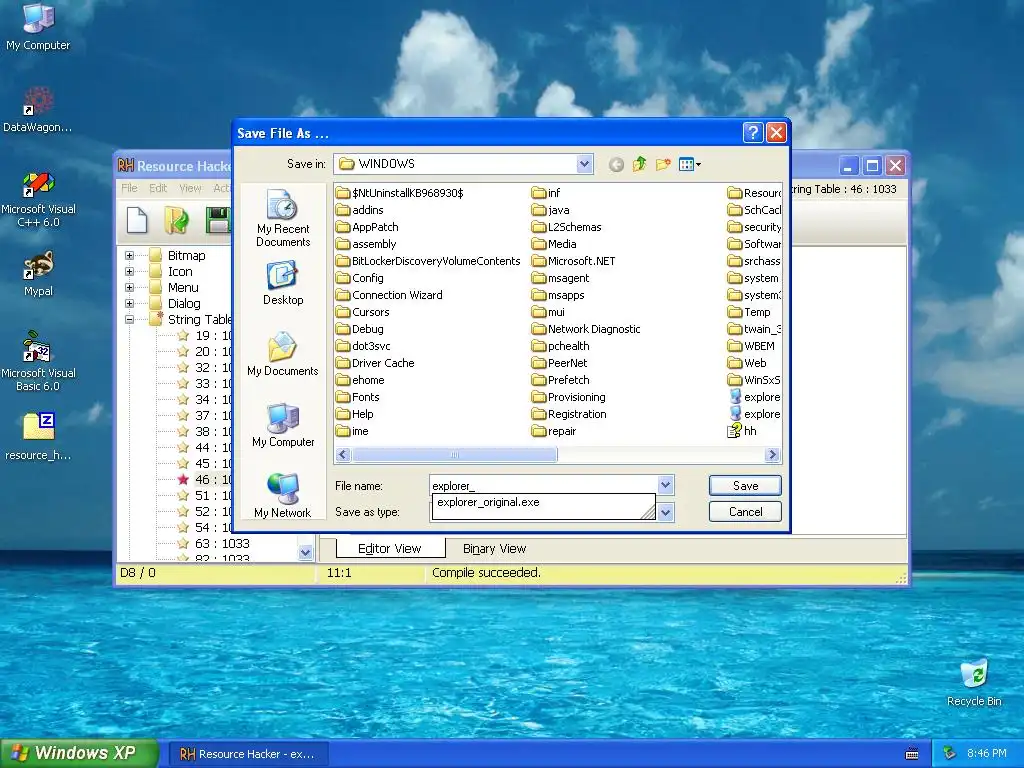1024x768 pixels.
Task: Select the Connection Wizard folder
Action: pos(389,295)
